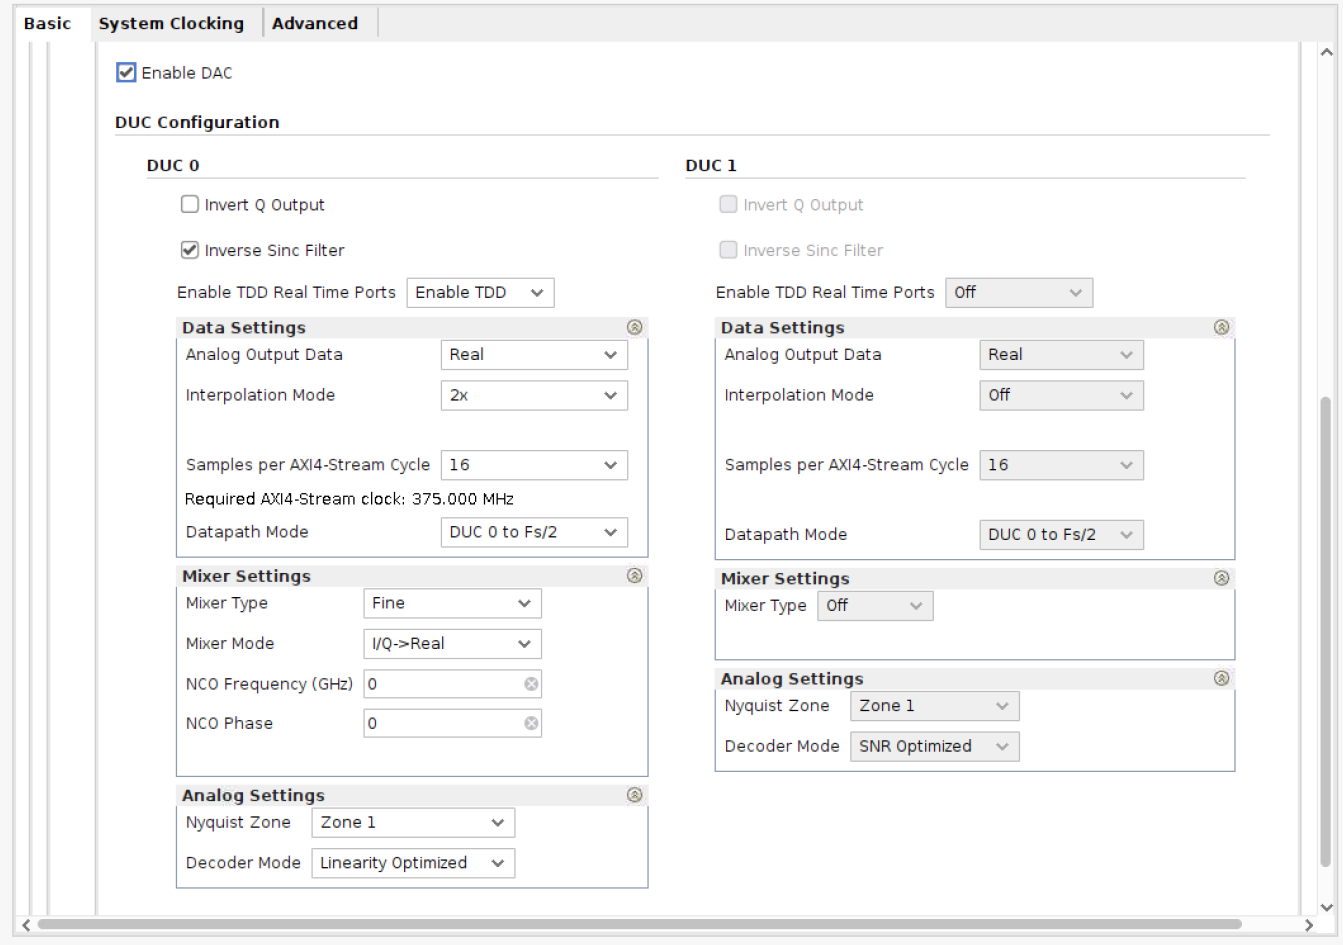Click the horizontal scrollbar at bottom

pos(640,924)
